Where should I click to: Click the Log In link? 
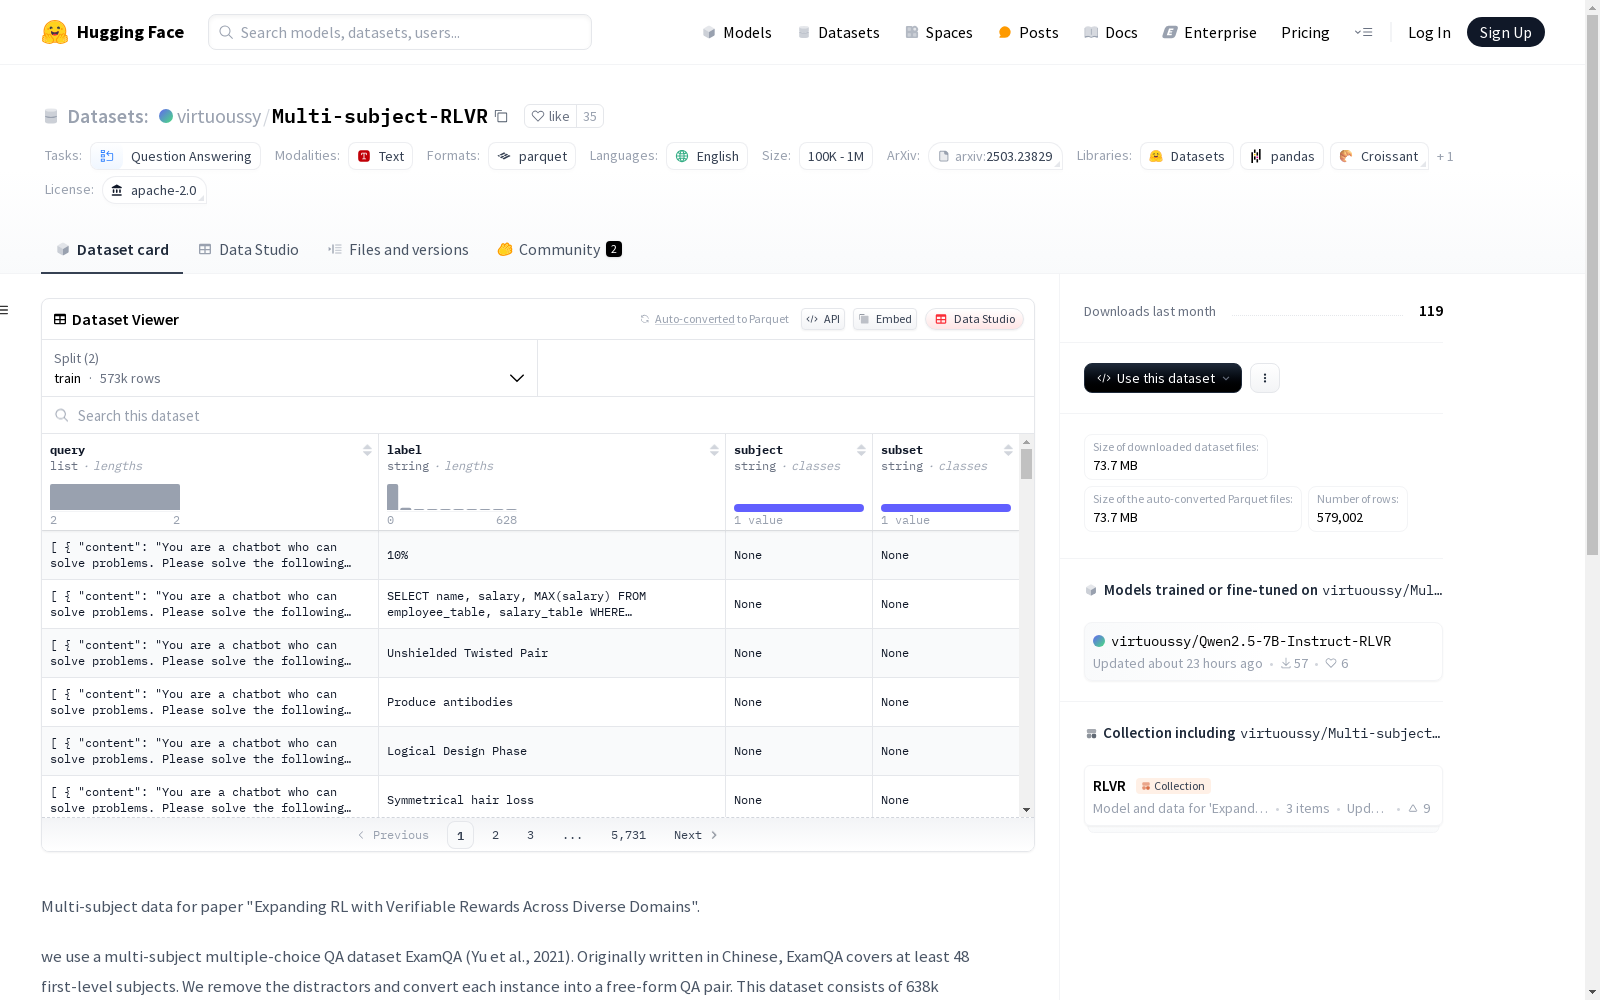pos(1429,32)
